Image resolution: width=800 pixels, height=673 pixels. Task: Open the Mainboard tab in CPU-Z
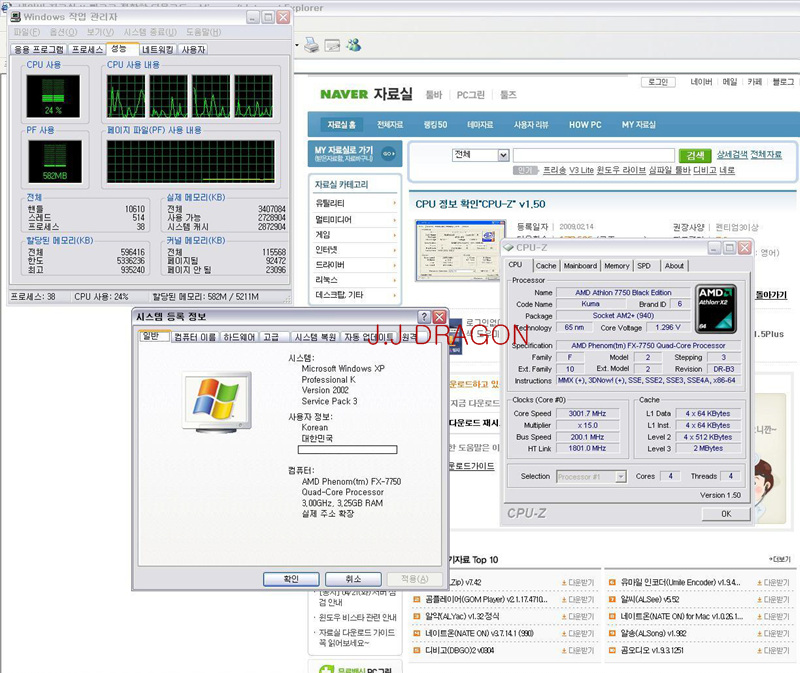coord(580,266)
